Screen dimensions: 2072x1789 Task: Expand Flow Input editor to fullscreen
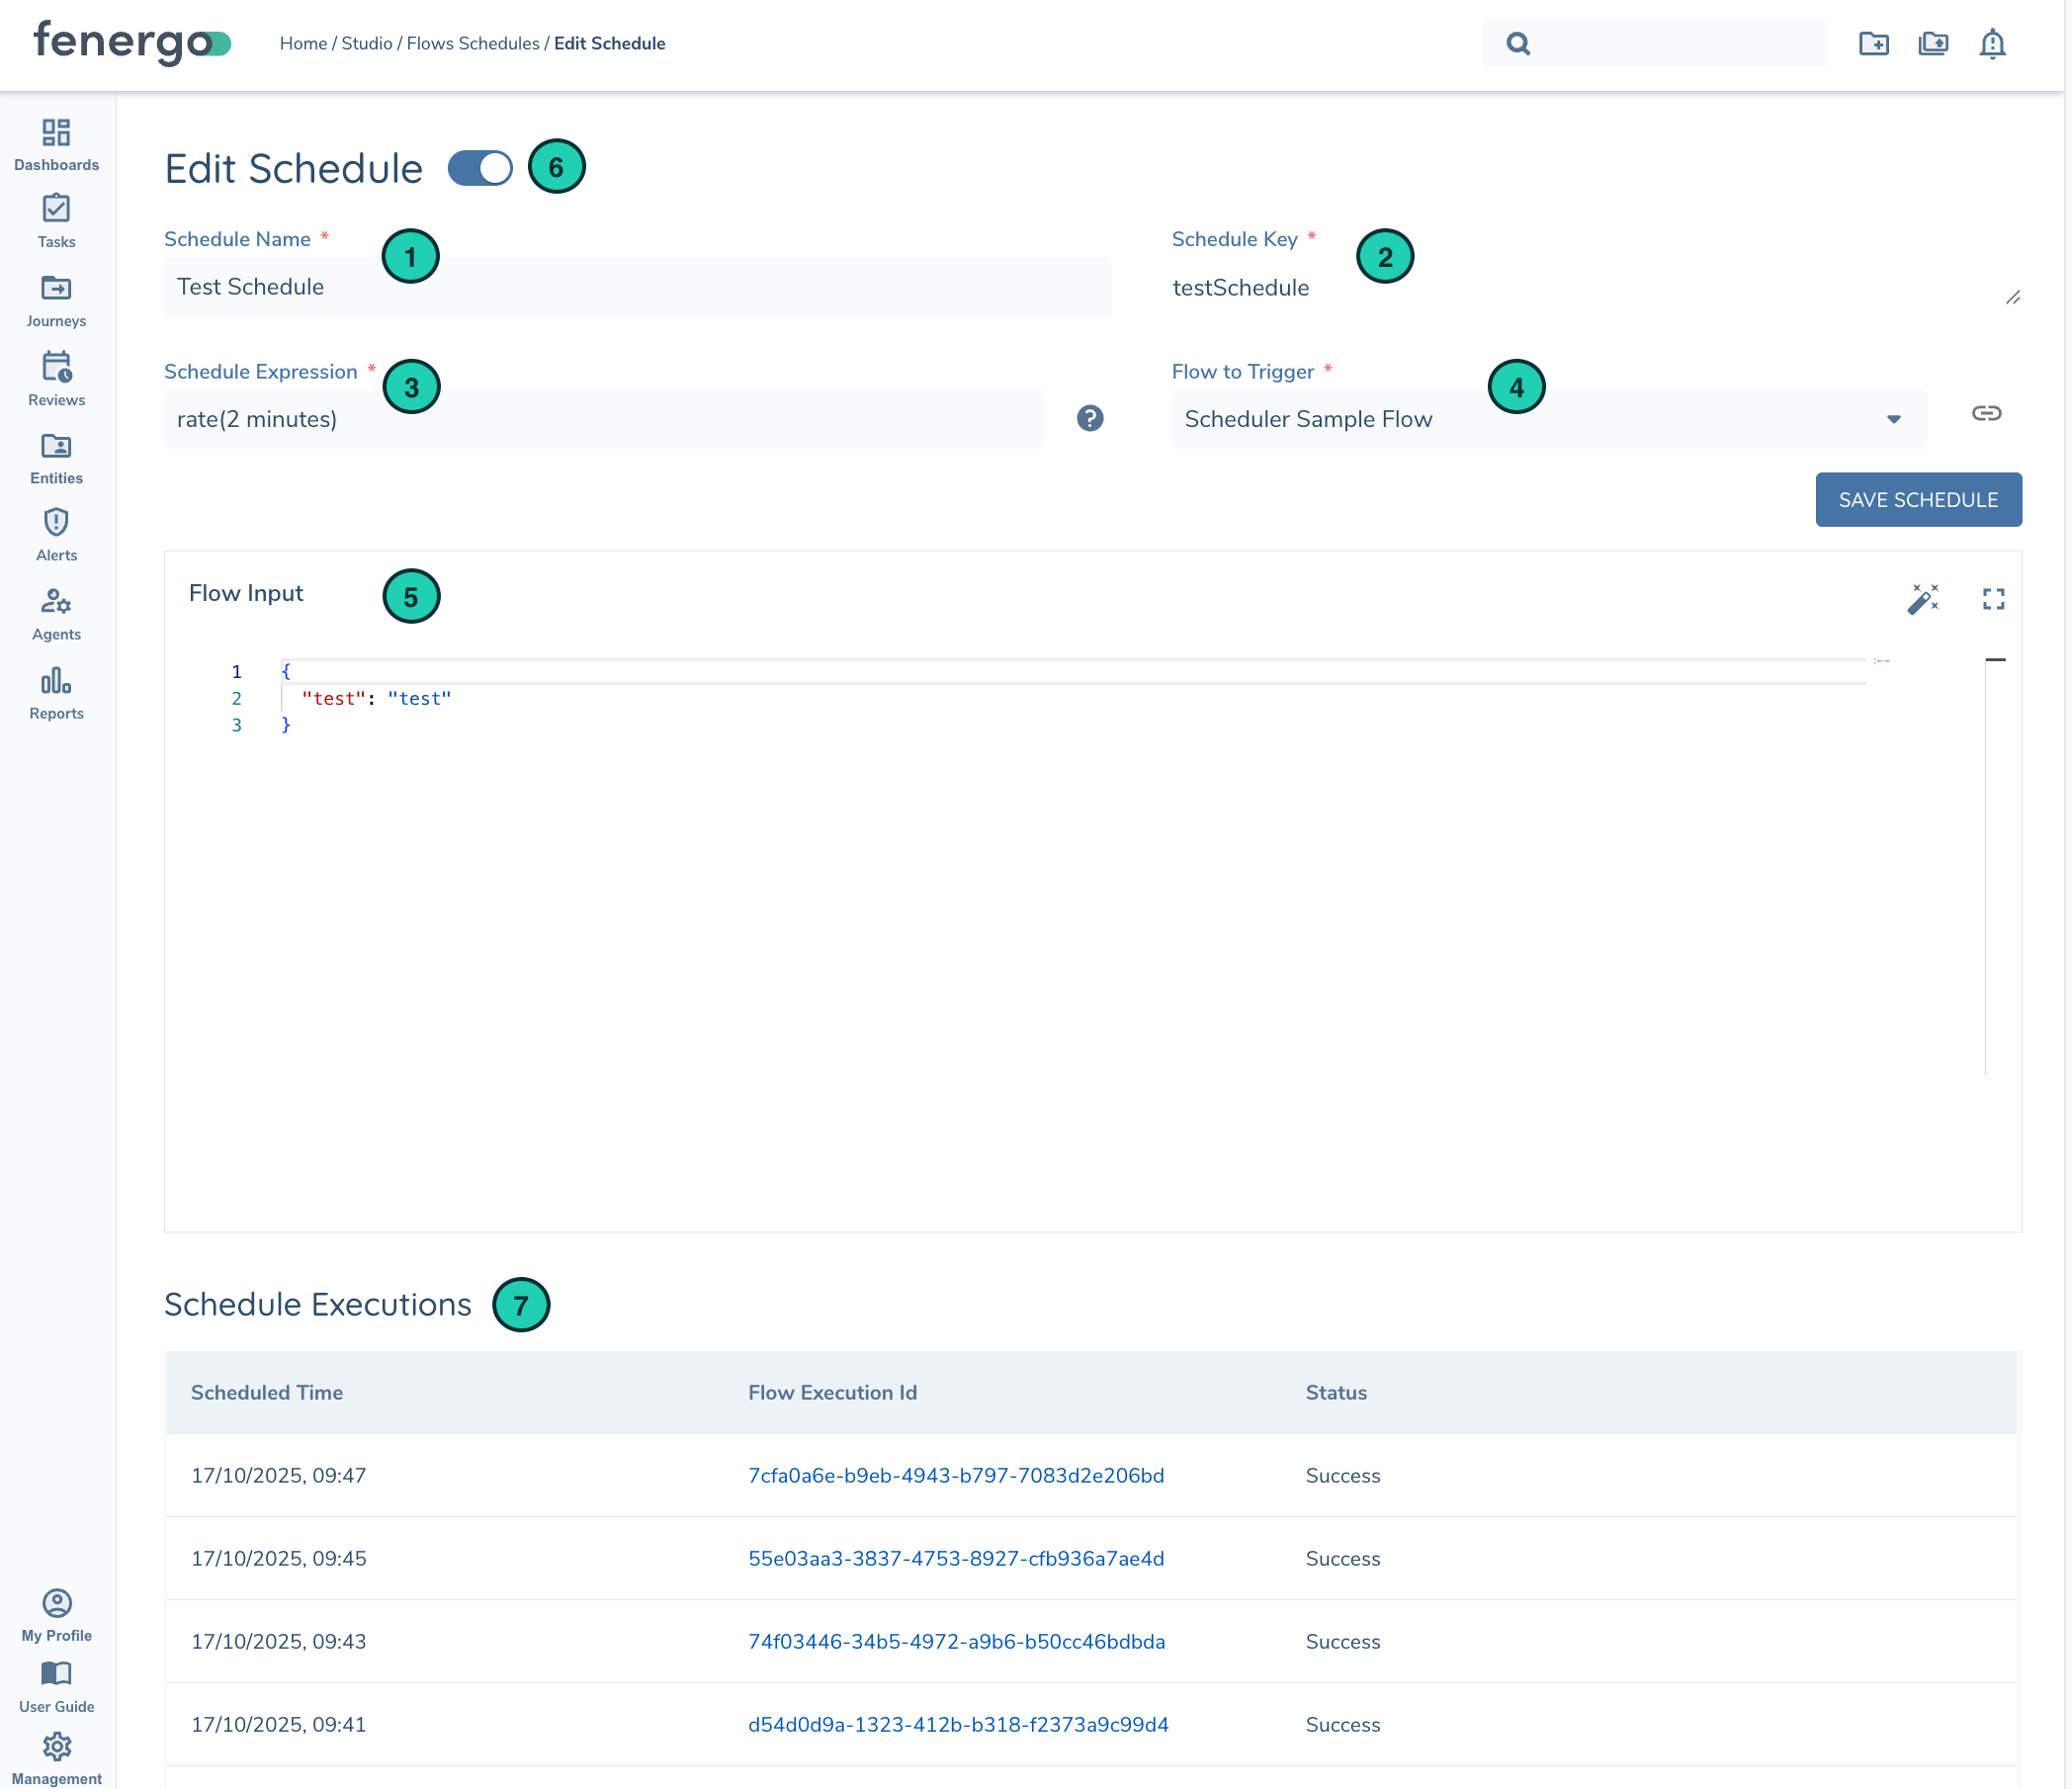(1993, 598)
